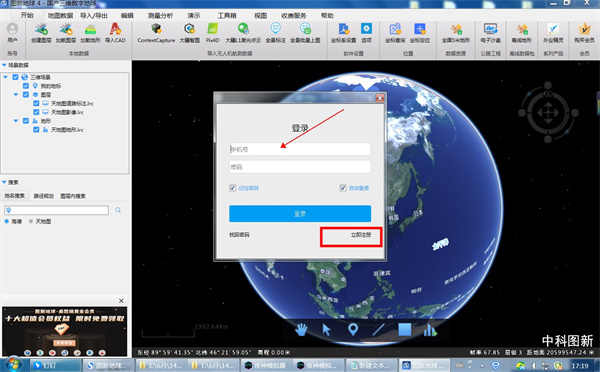This screenshot has width=600, height=372.
Task: Click the 大疆L1激光点云 icon
Action: [x=243, y=29]
